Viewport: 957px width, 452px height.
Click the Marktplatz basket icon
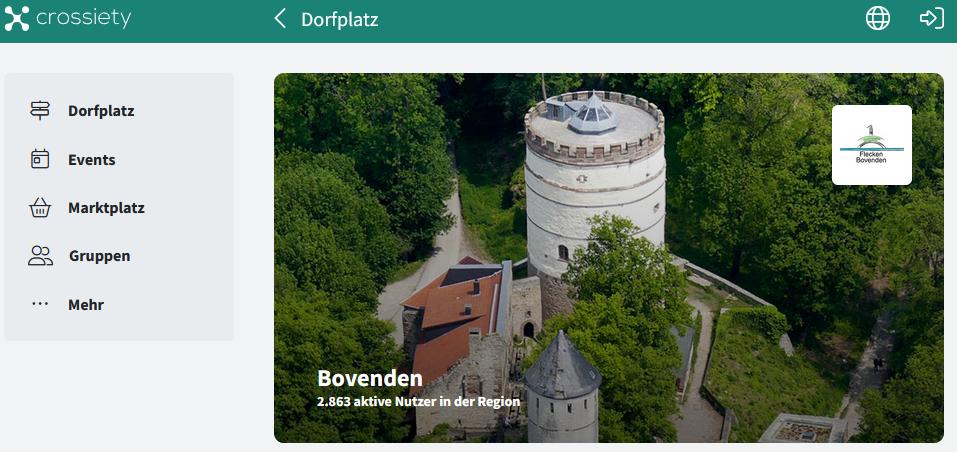40,208
